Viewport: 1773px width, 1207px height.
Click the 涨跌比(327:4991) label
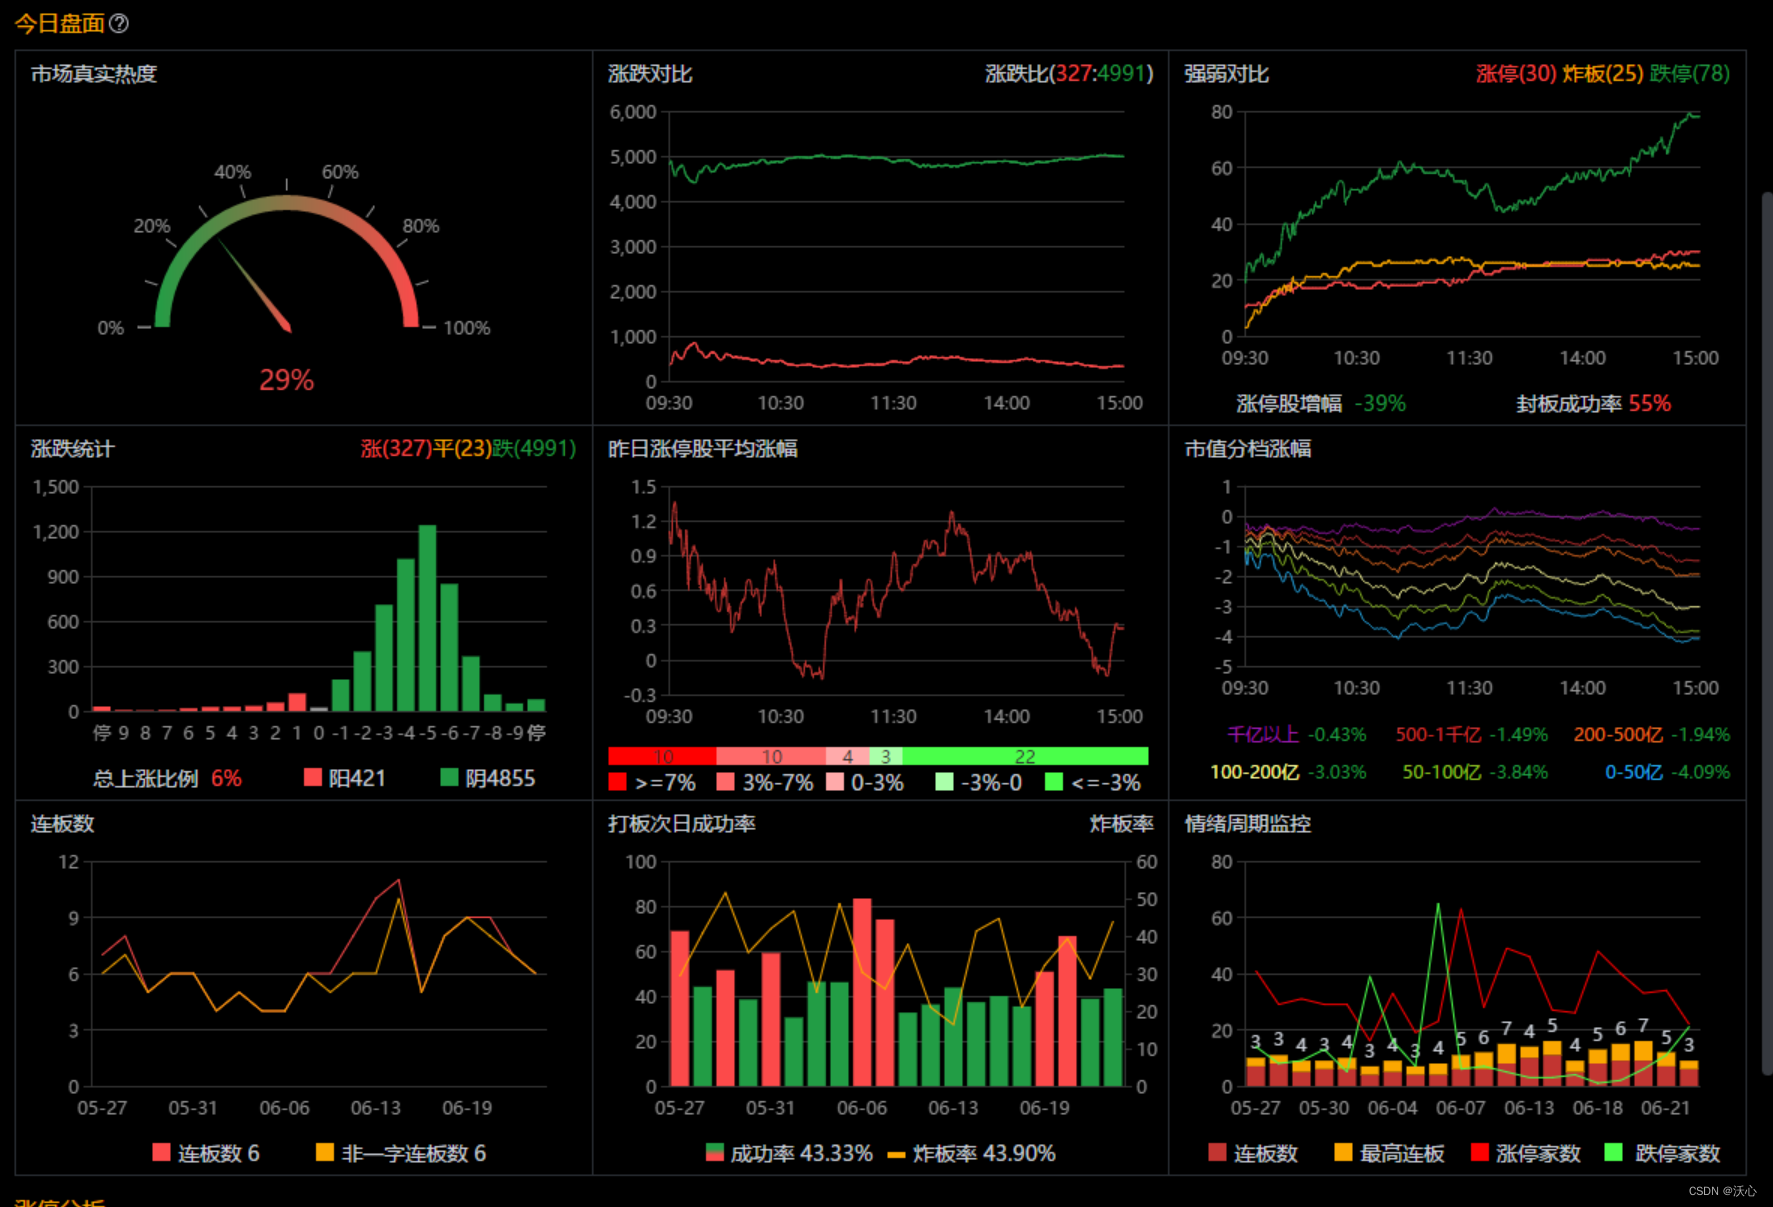click(x=1069, y=74)
